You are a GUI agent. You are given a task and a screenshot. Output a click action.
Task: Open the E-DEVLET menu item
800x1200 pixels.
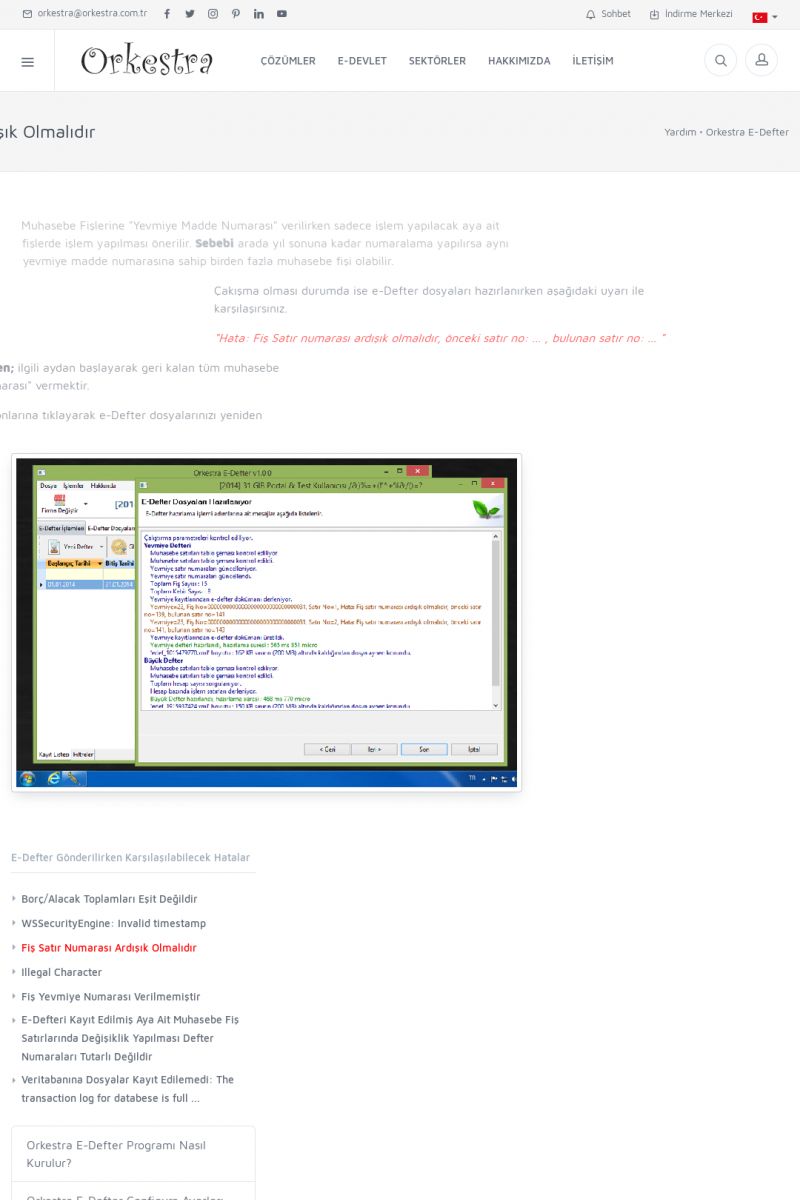point(362,61)
